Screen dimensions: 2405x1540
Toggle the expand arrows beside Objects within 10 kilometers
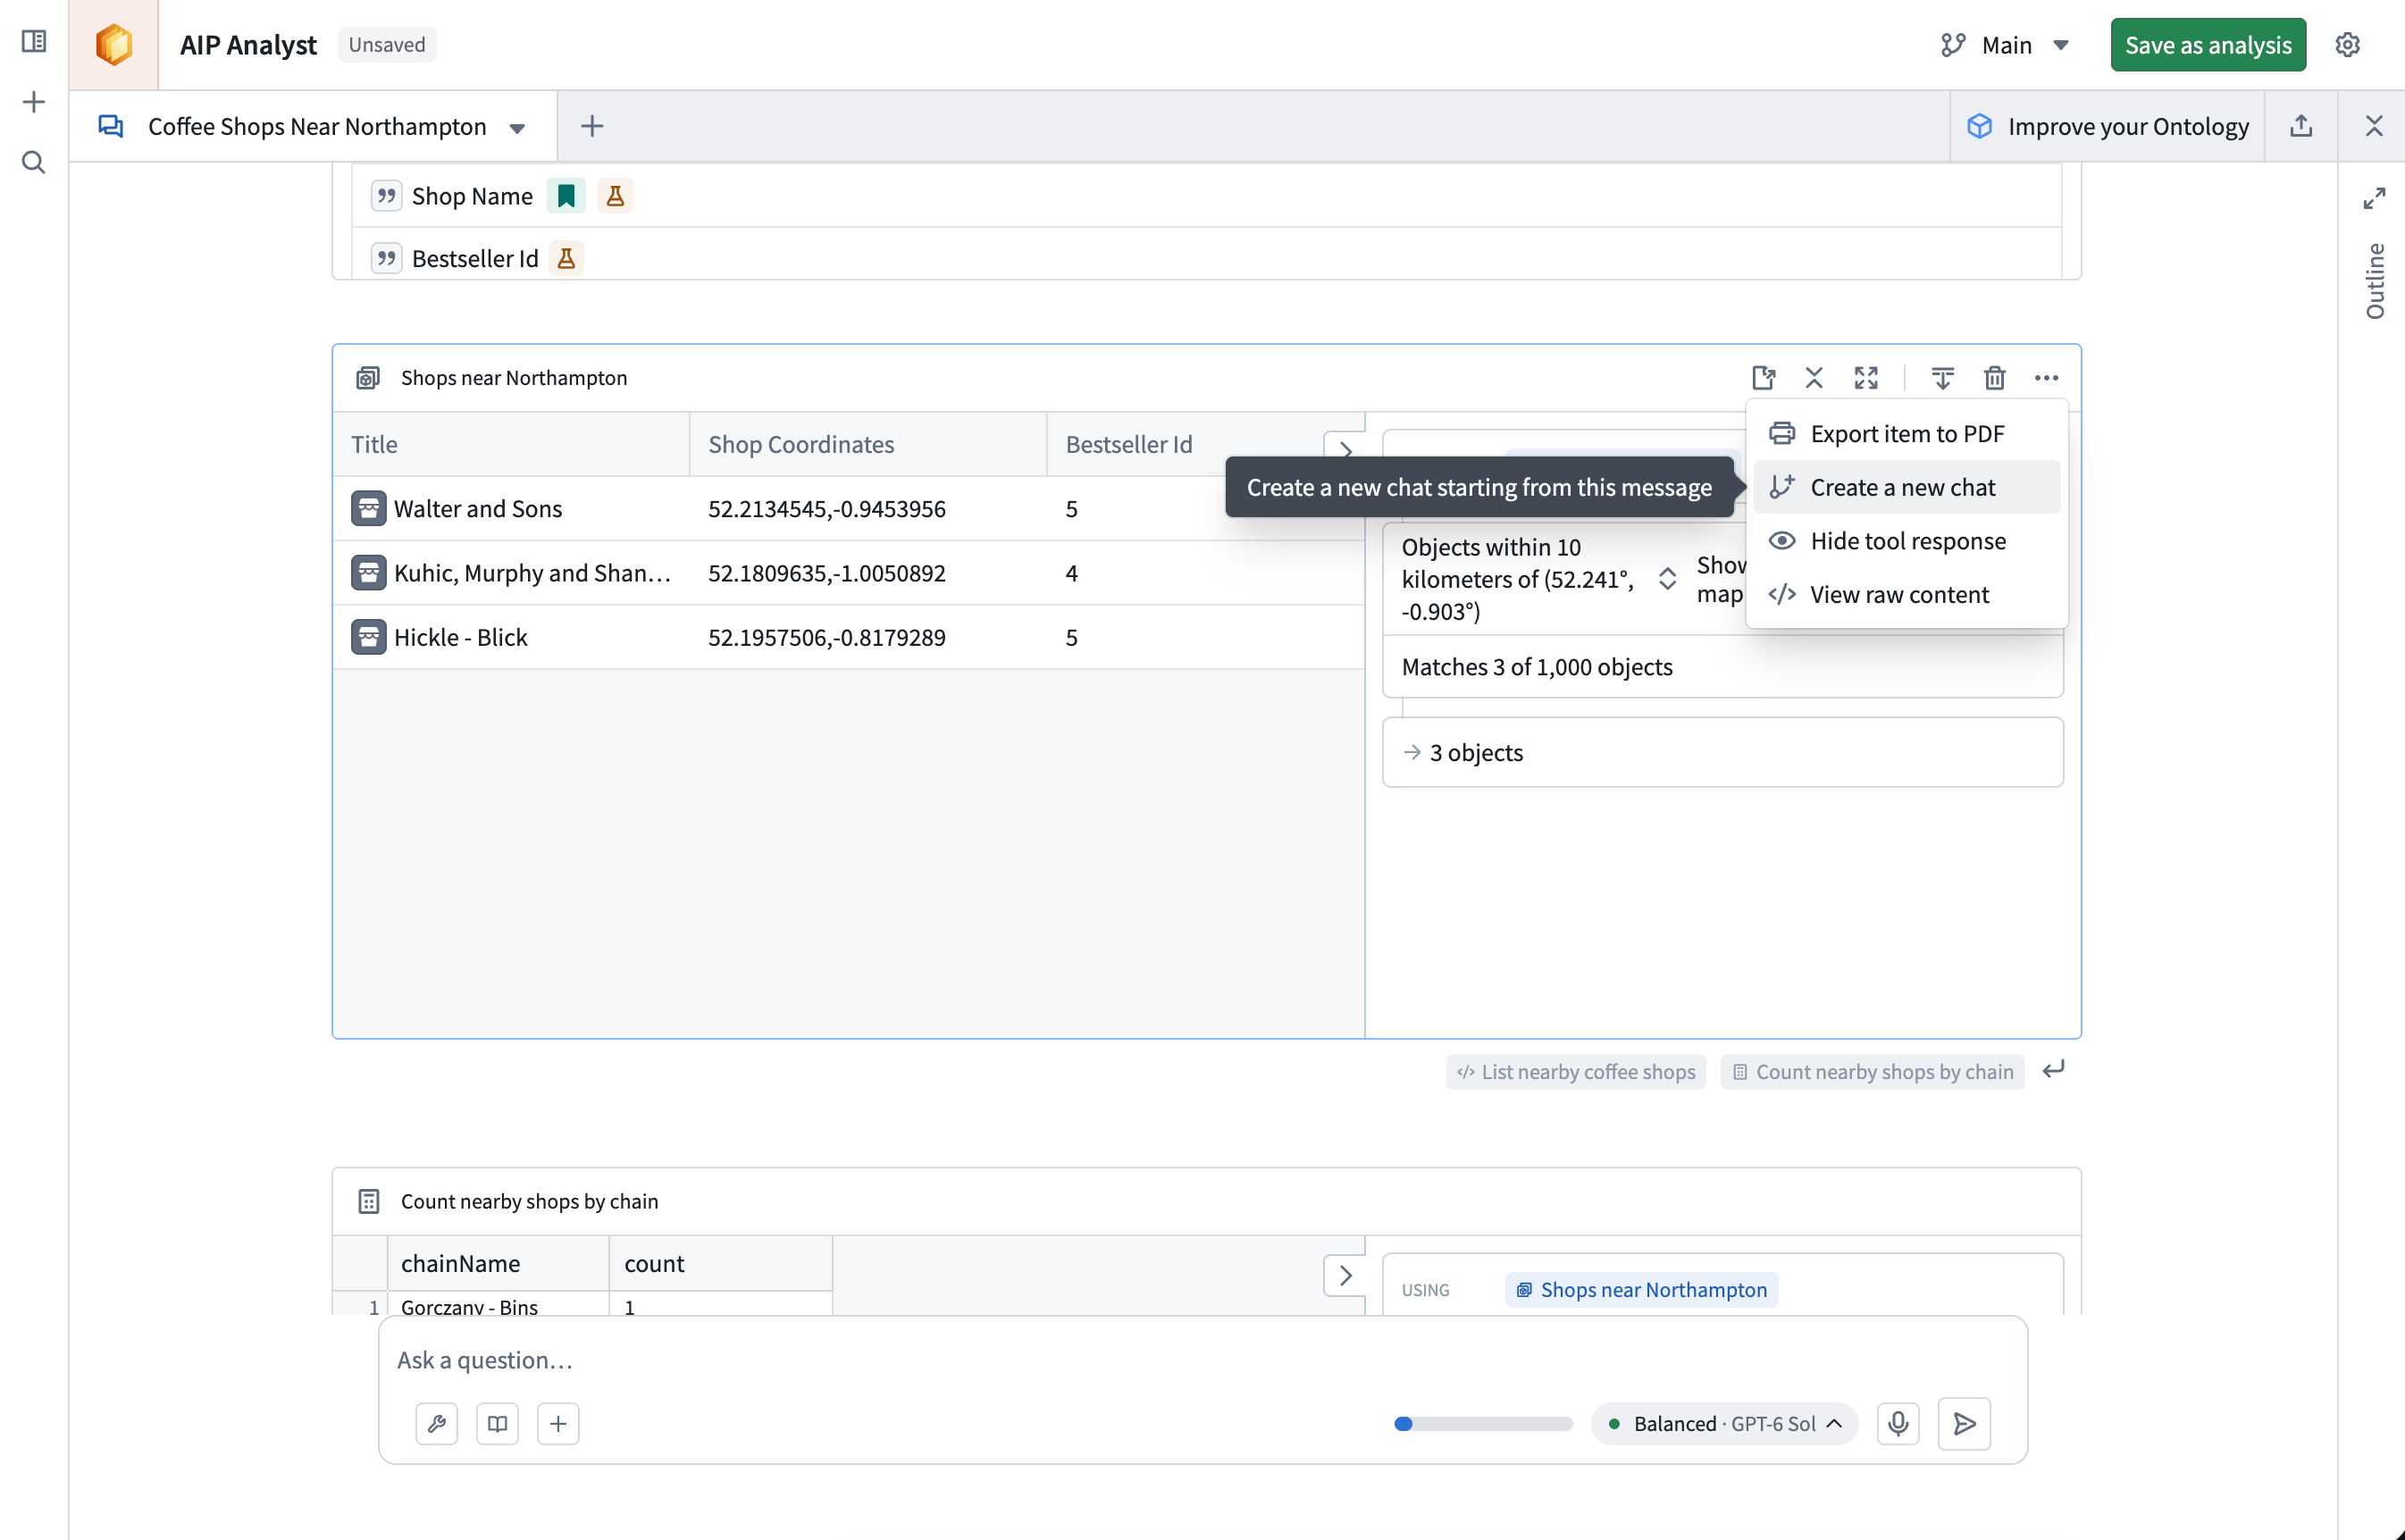(x=1667, y=579)
